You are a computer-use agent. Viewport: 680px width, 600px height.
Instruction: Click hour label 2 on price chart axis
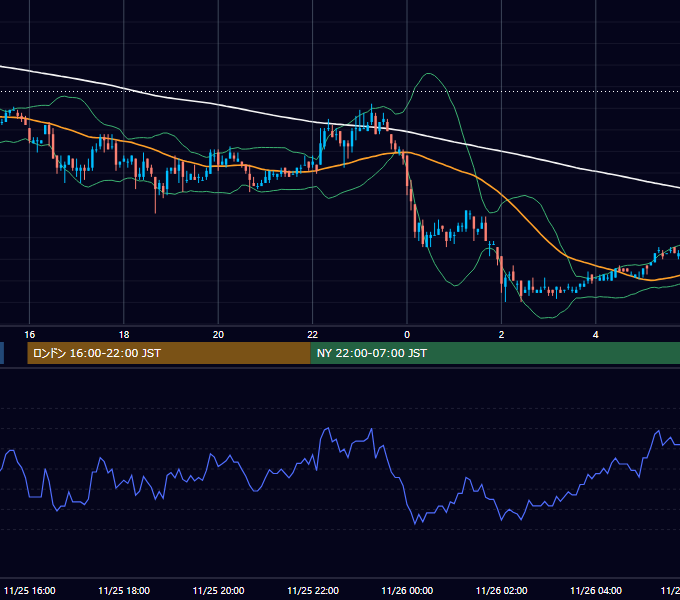(501, 334)
